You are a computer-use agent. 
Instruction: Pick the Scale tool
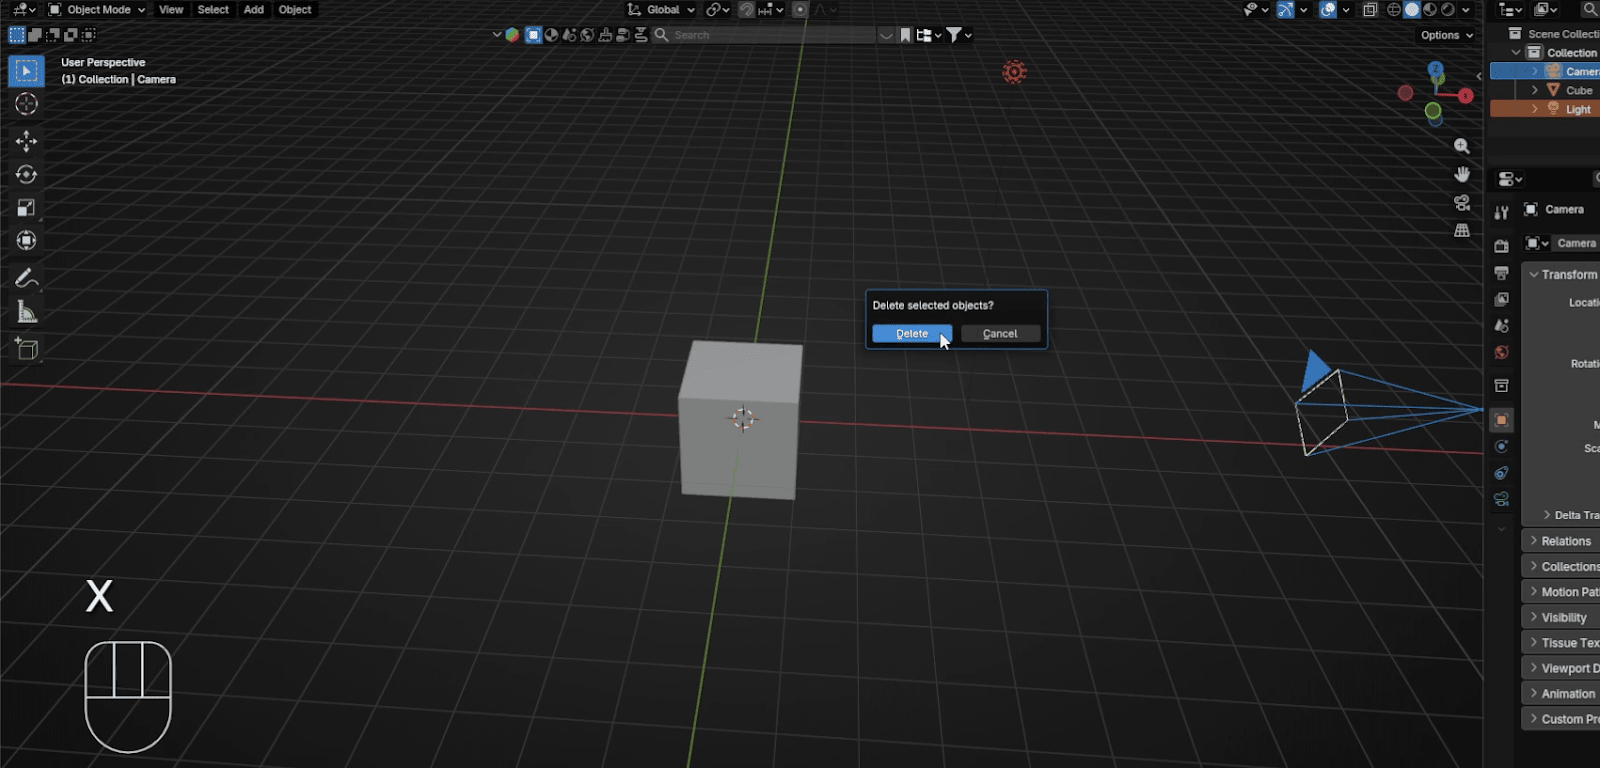coord(26,208)
